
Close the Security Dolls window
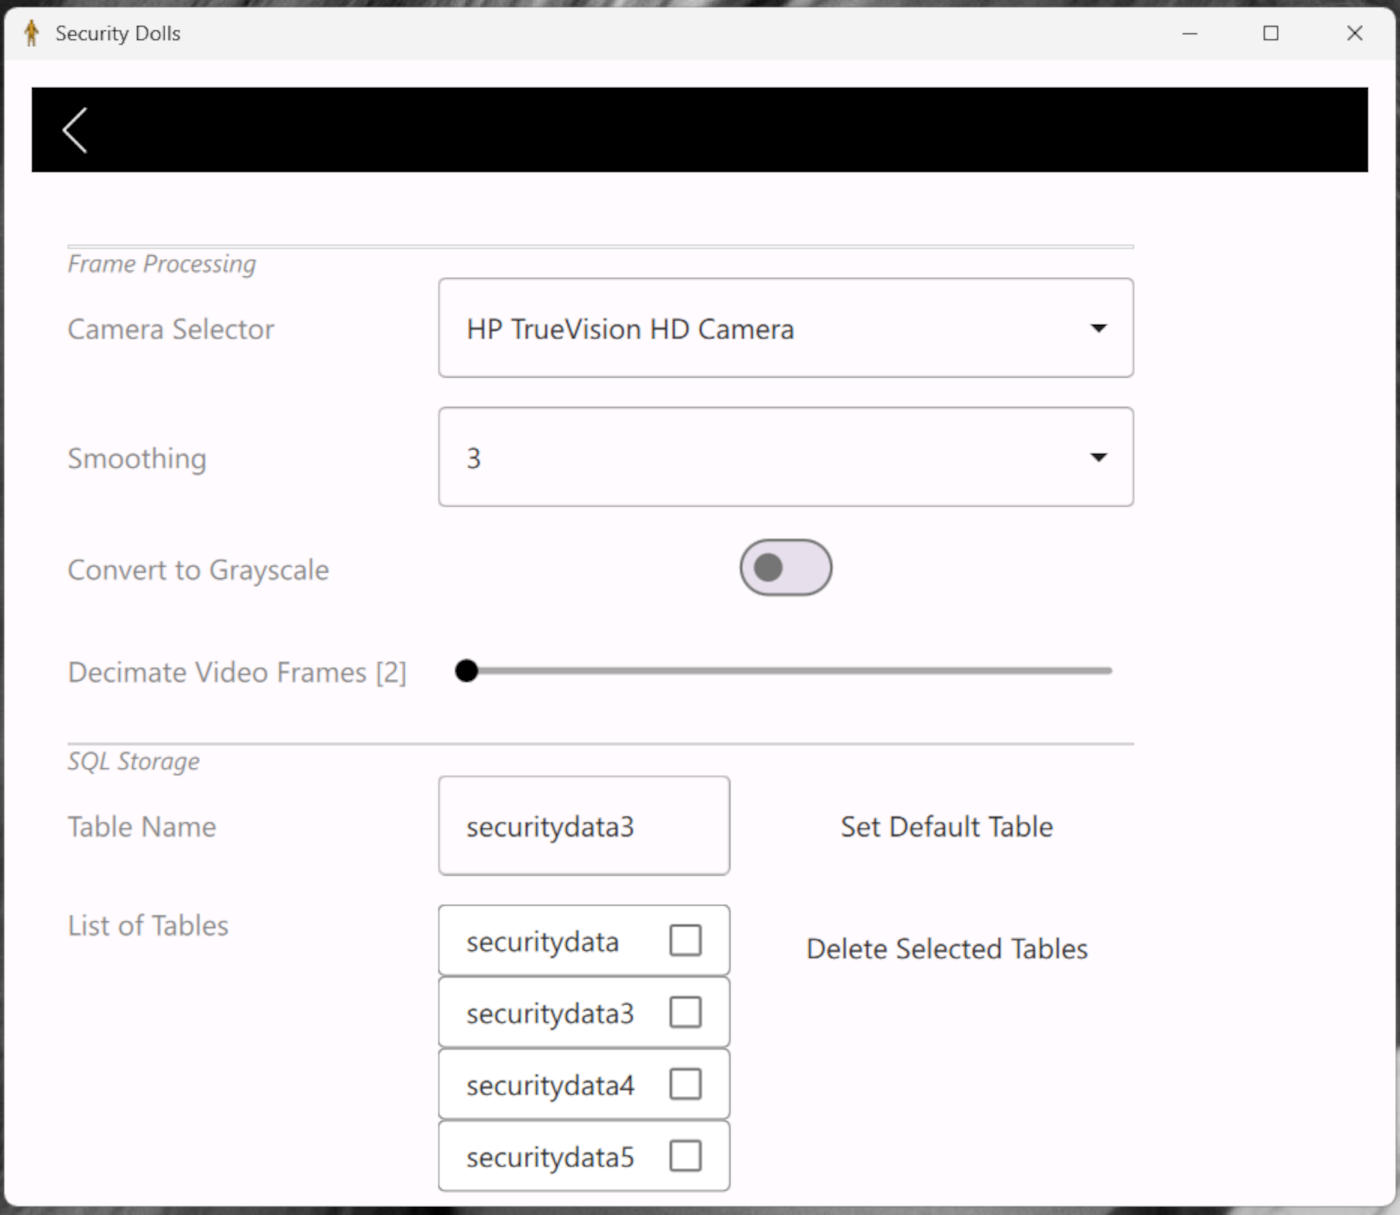point(1354,33)
